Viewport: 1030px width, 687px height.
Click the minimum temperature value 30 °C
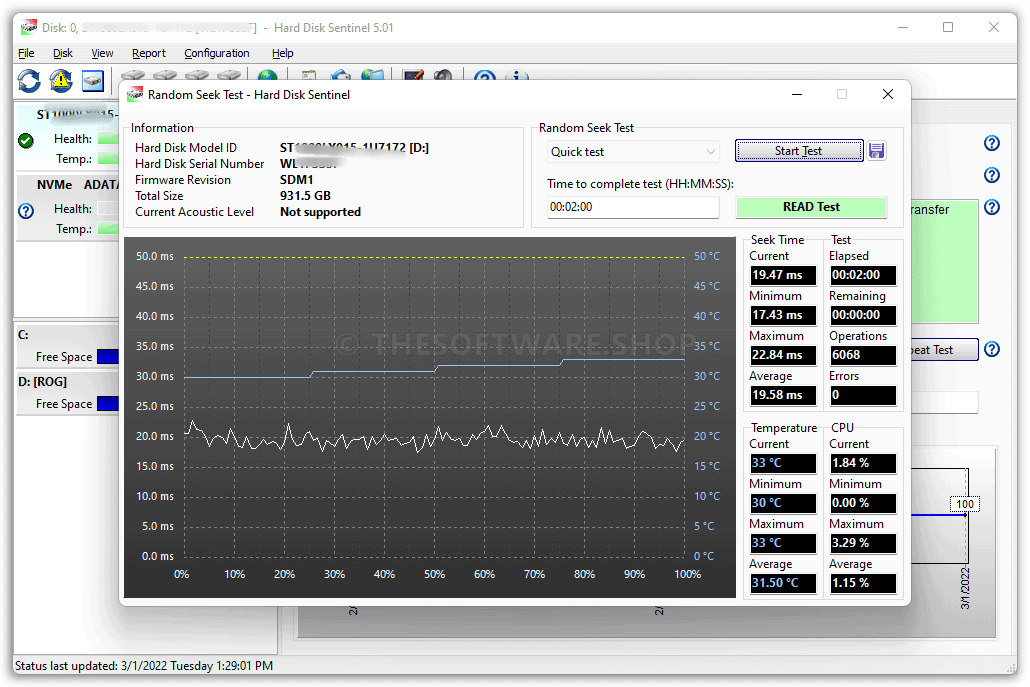[x=783, y=503]
